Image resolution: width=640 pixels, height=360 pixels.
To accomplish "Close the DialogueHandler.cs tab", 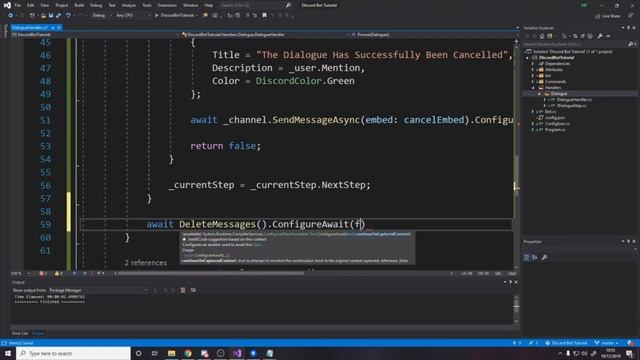I will point(59,27).
